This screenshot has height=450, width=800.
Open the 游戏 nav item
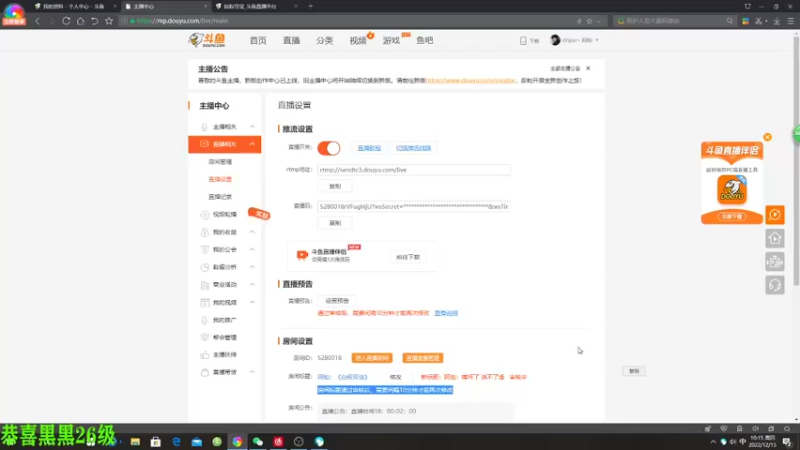391,40
